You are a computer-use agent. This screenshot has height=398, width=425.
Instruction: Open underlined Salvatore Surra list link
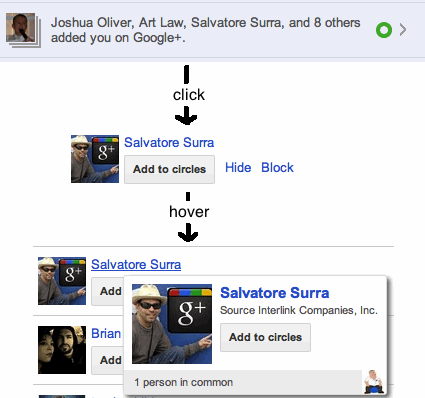pos(136,264)
